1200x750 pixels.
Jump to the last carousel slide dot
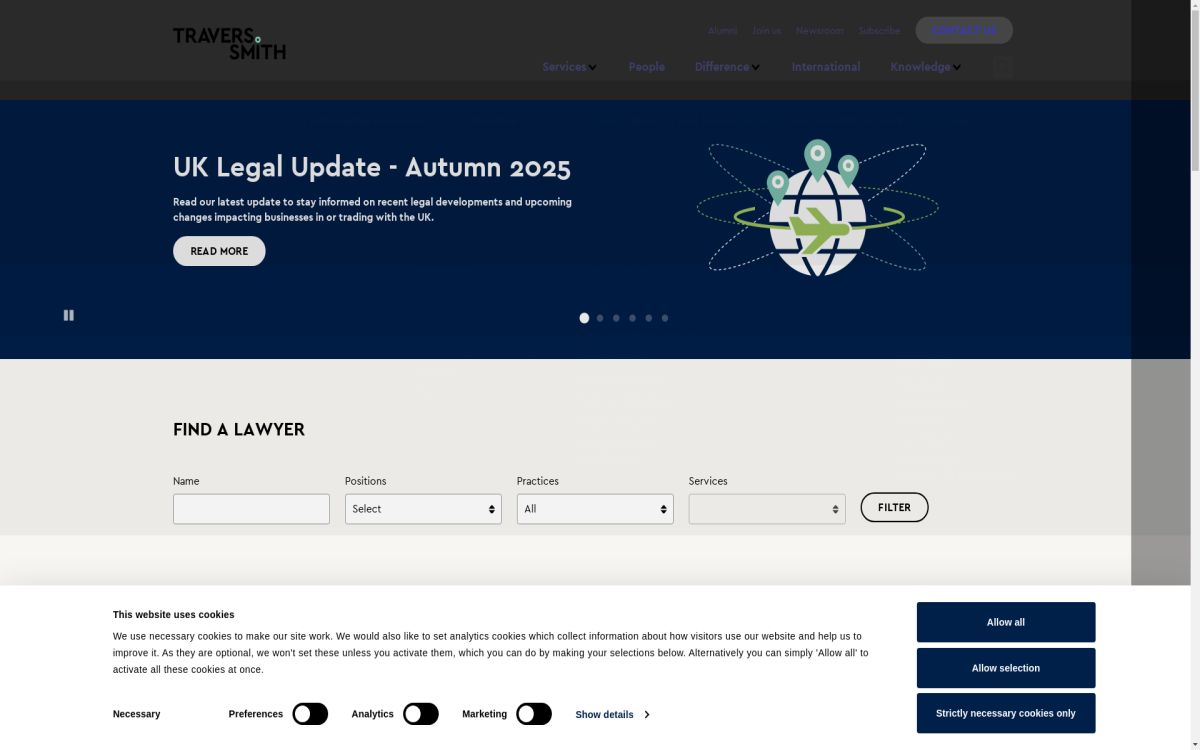click(665, 318)
